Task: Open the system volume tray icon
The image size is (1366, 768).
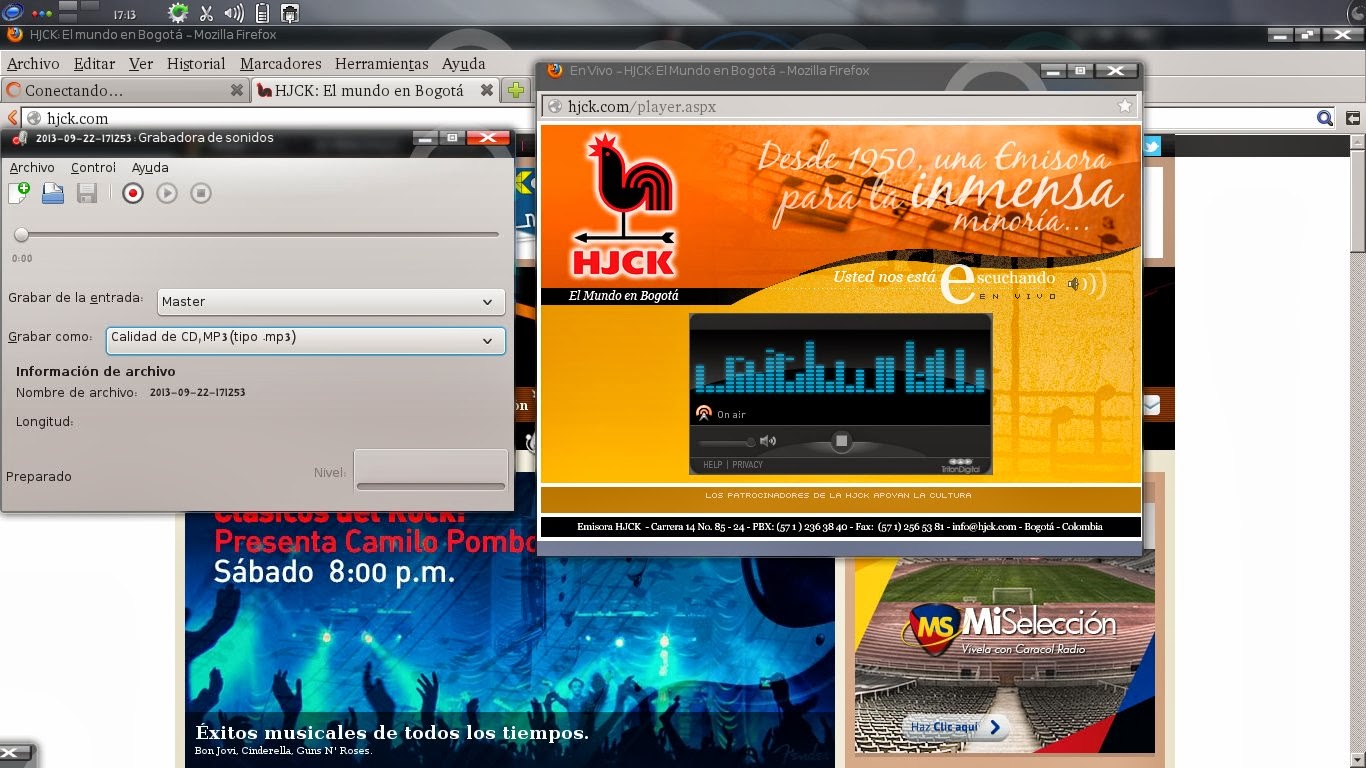Action: click(x=234, y=13)
